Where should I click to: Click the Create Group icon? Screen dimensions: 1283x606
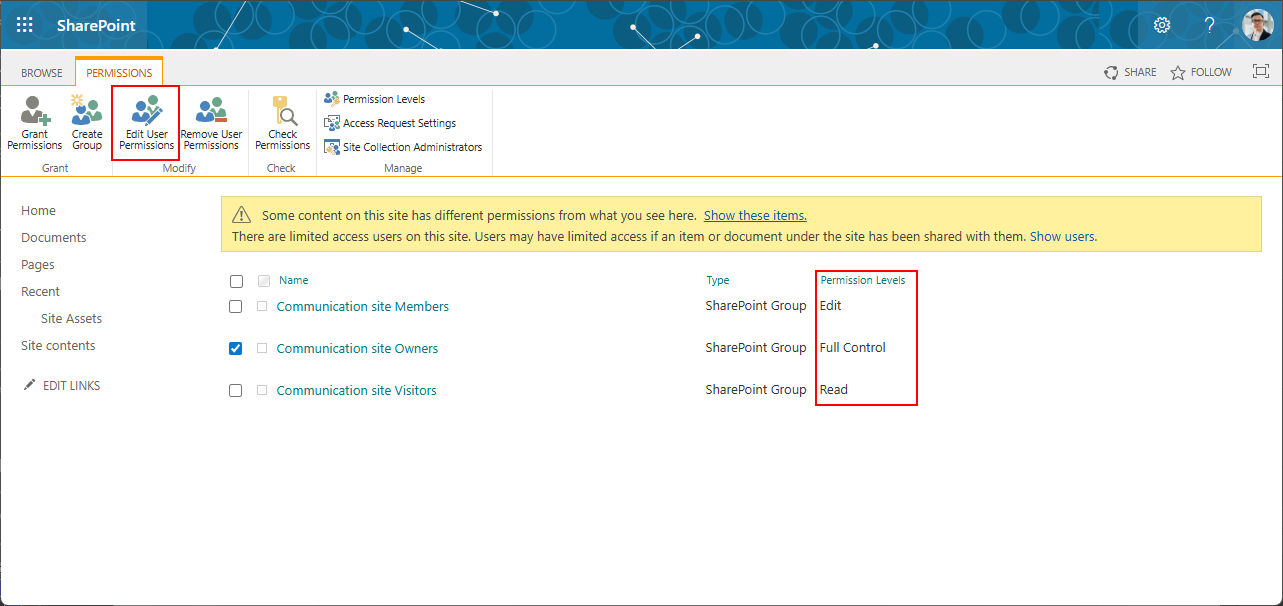(86, 122)
